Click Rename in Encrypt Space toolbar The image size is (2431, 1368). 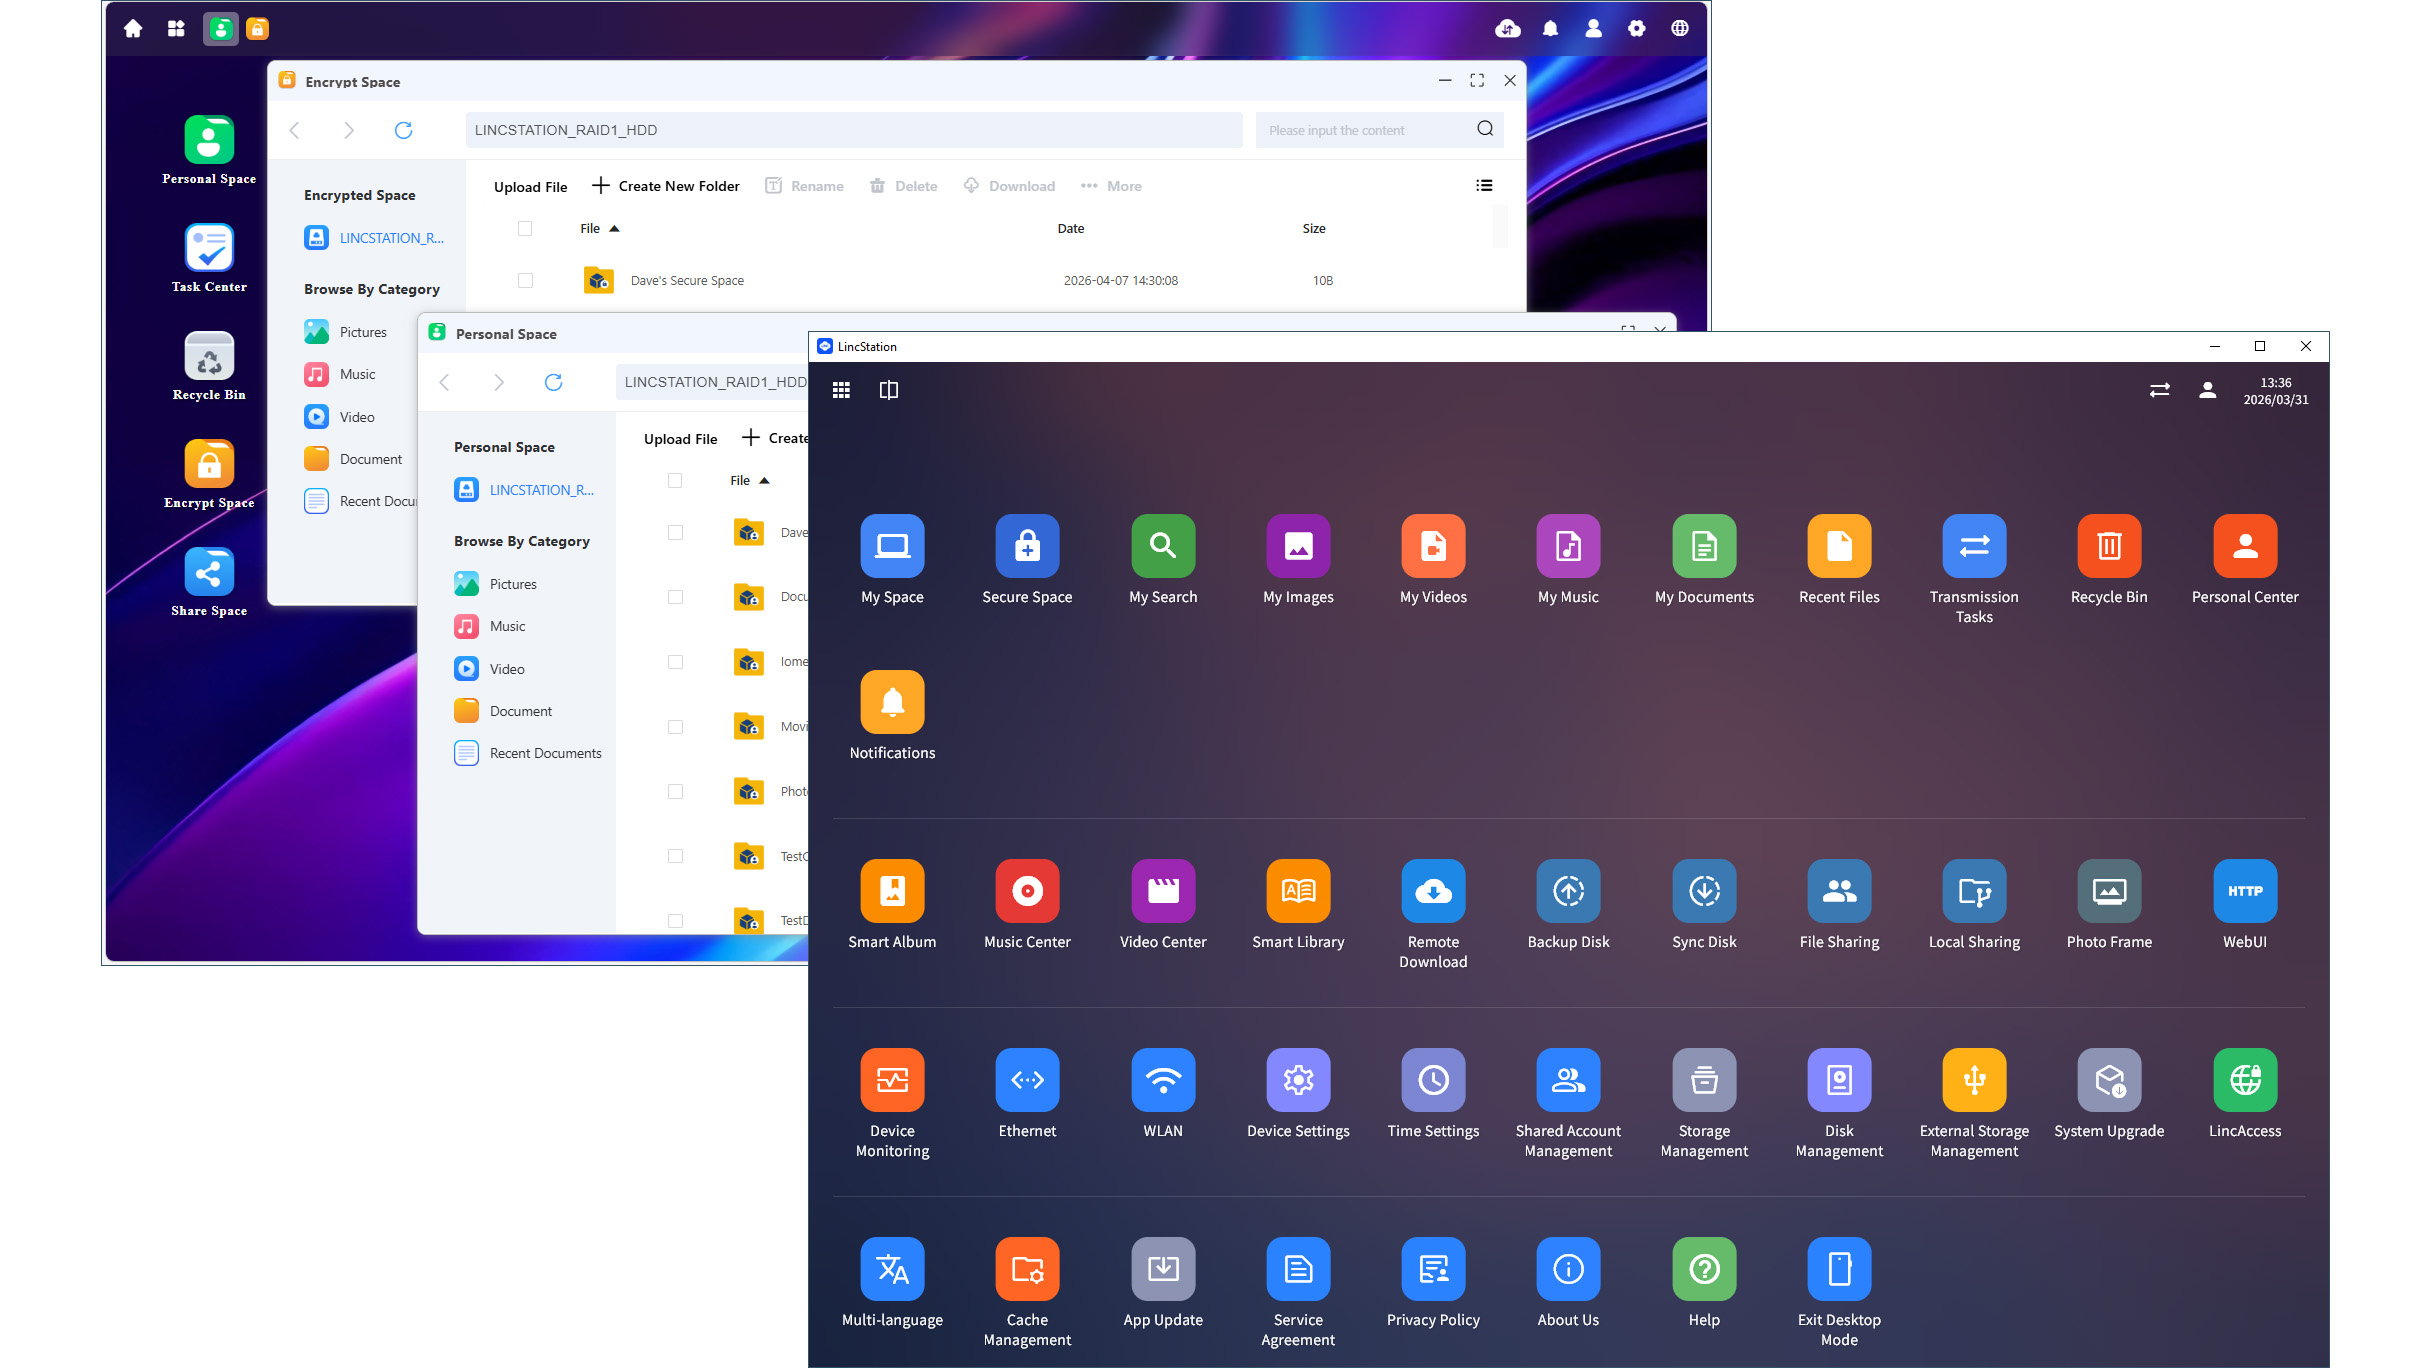click(804, 186)
